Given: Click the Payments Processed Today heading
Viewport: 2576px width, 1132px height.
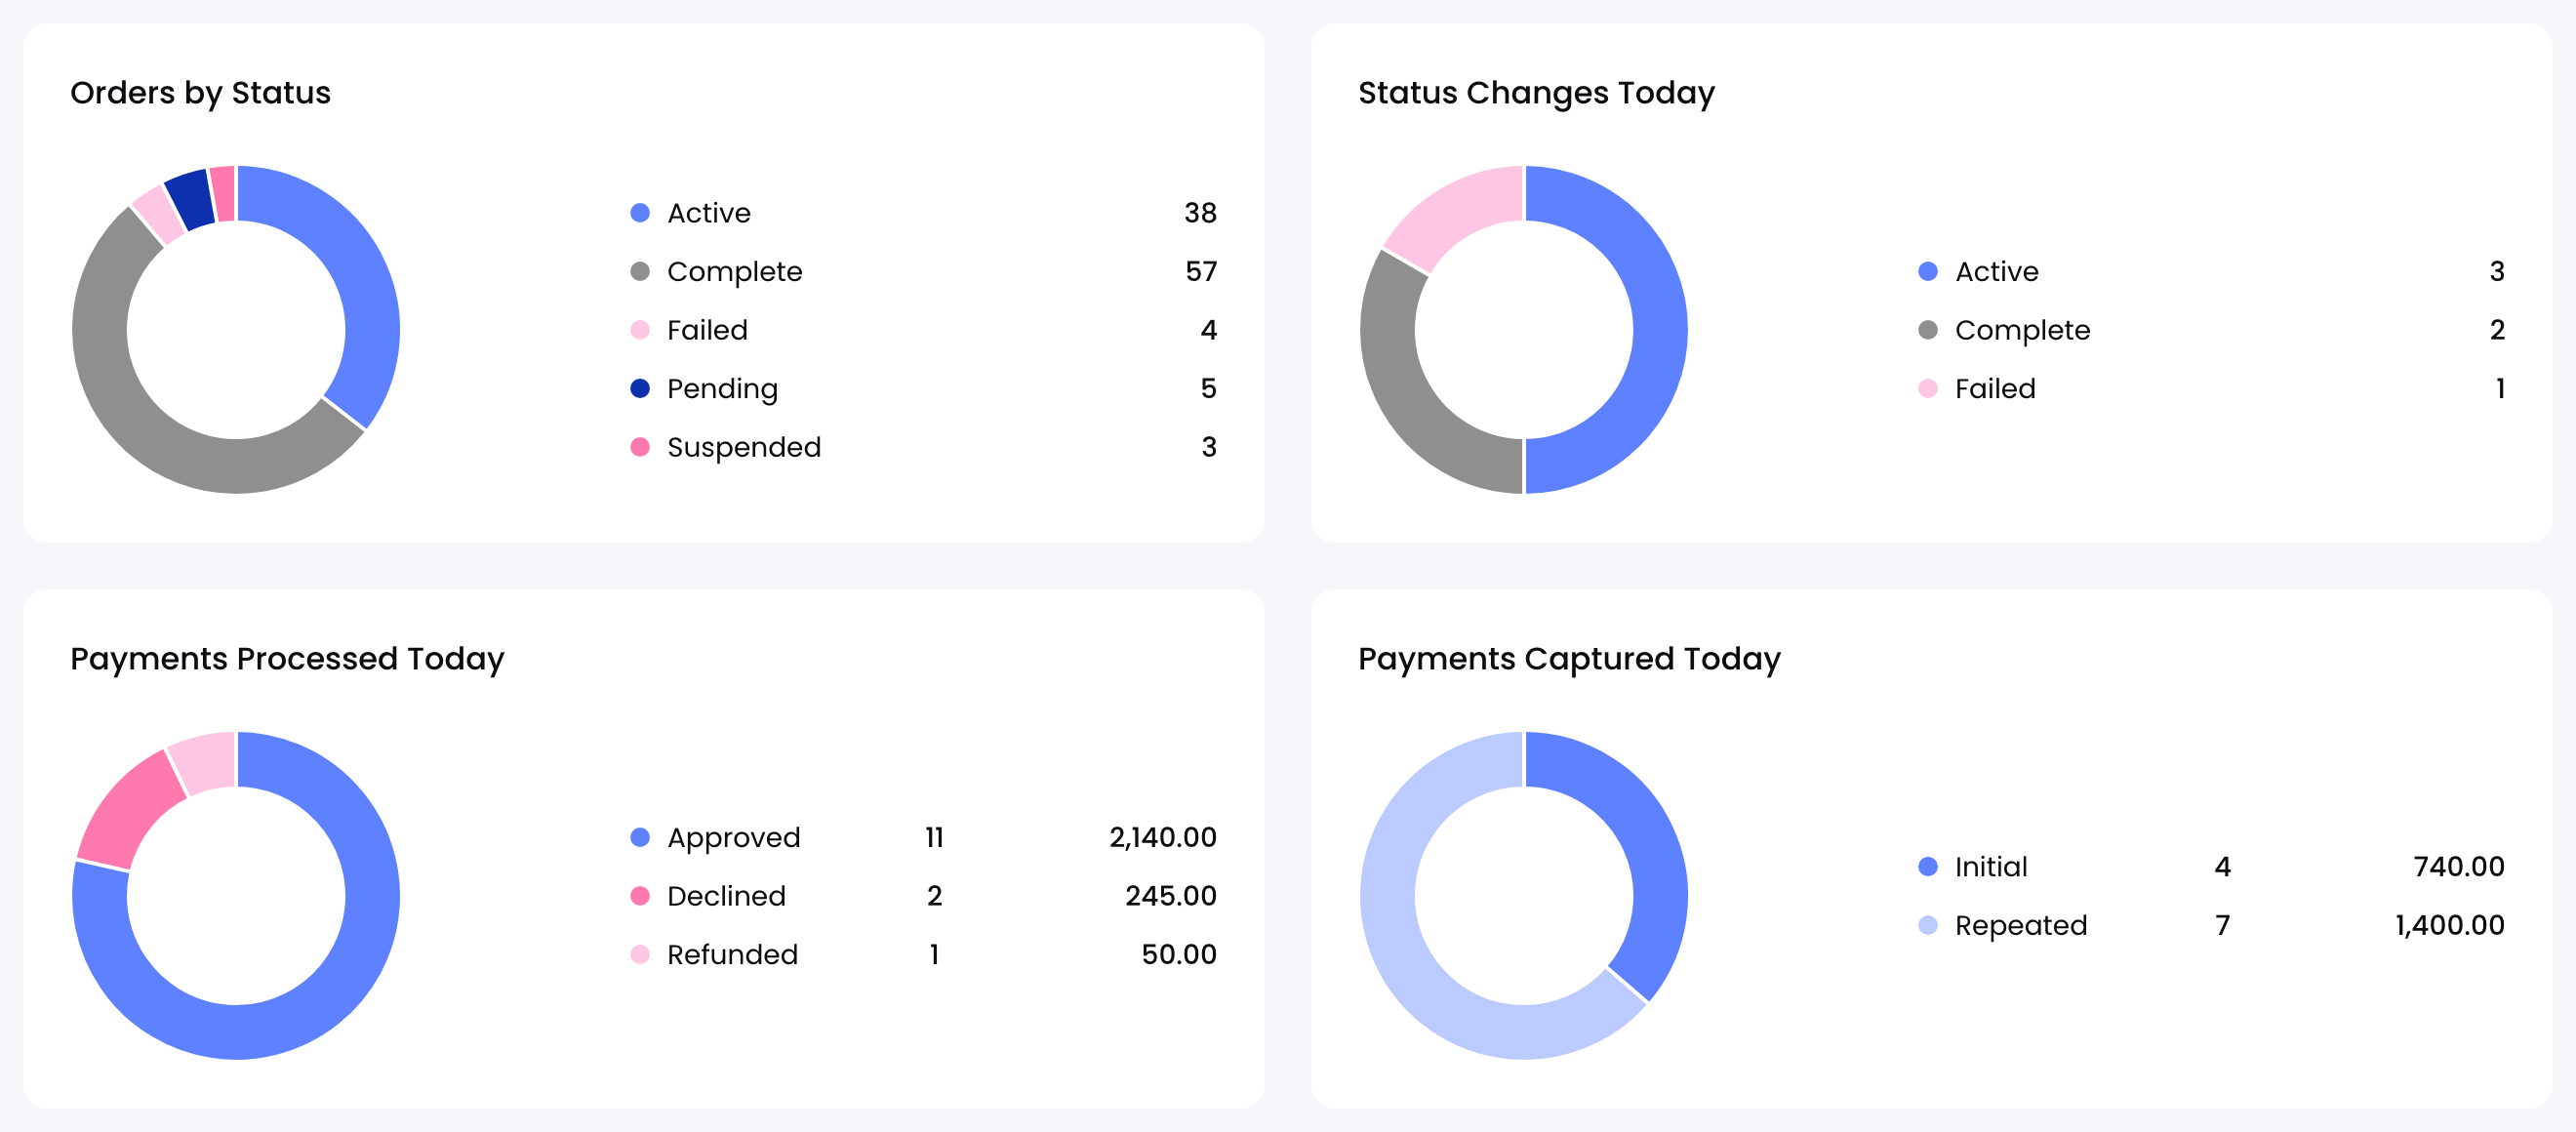Looking at the screenshot, I should pyautogui.click(x=287, y=659).
